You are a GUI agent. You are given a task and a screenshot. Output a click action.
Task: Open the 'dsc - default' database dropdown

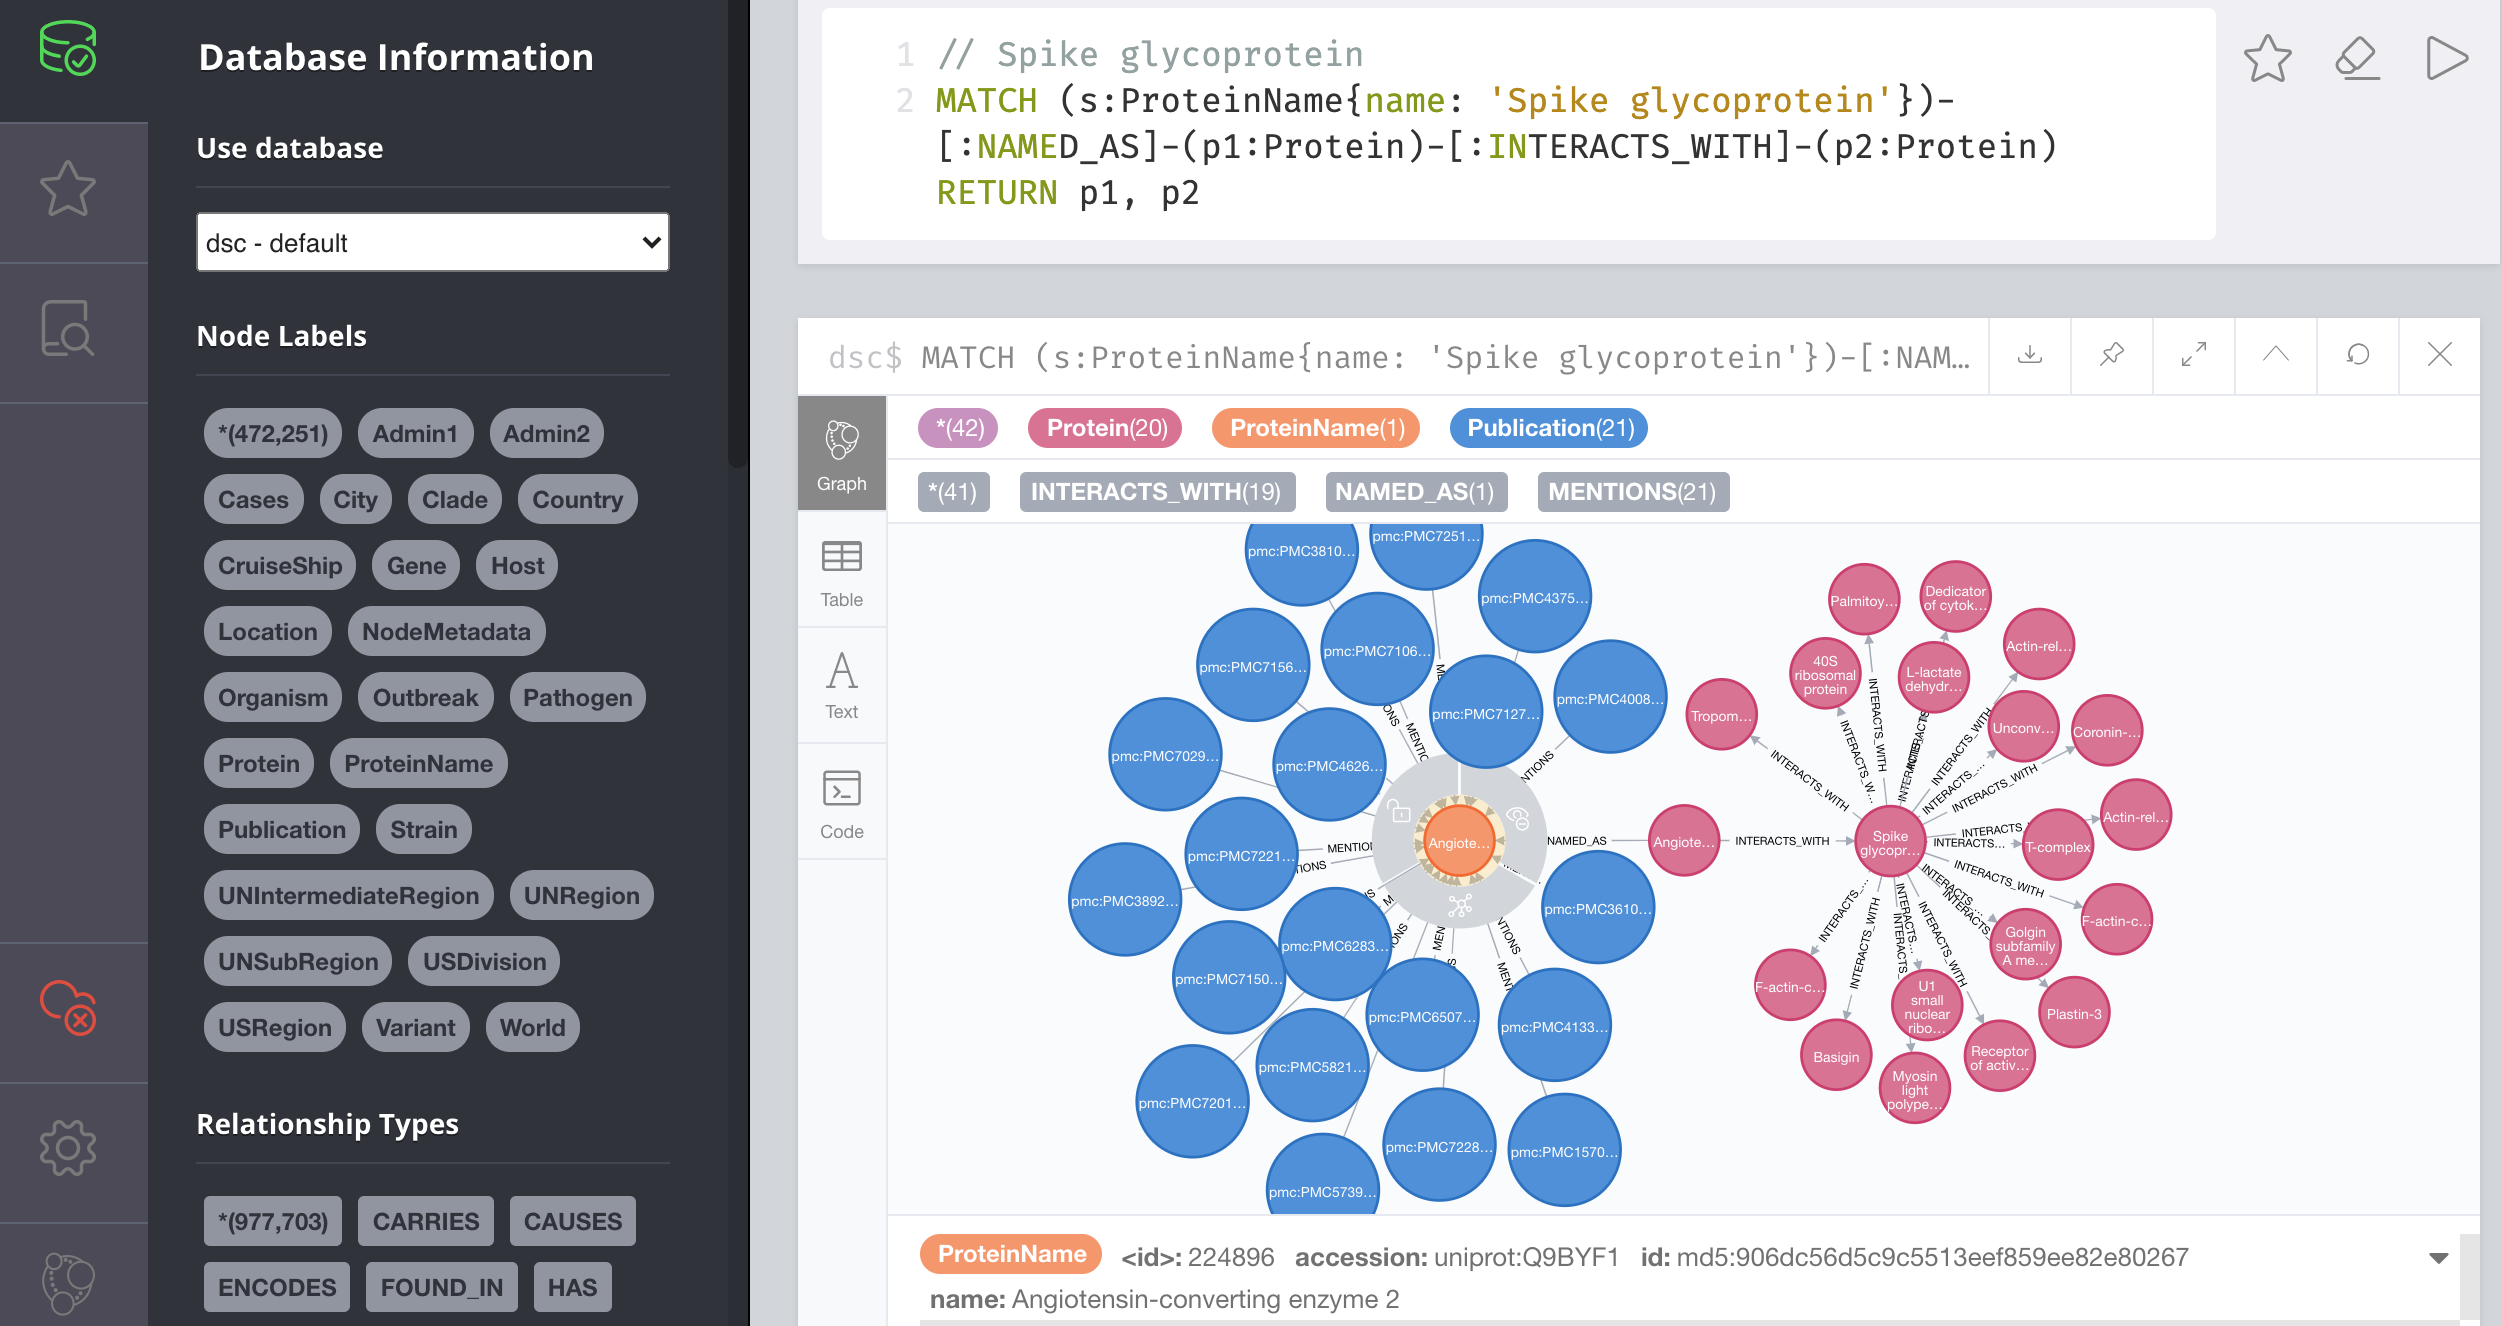[x=432, y=243]
